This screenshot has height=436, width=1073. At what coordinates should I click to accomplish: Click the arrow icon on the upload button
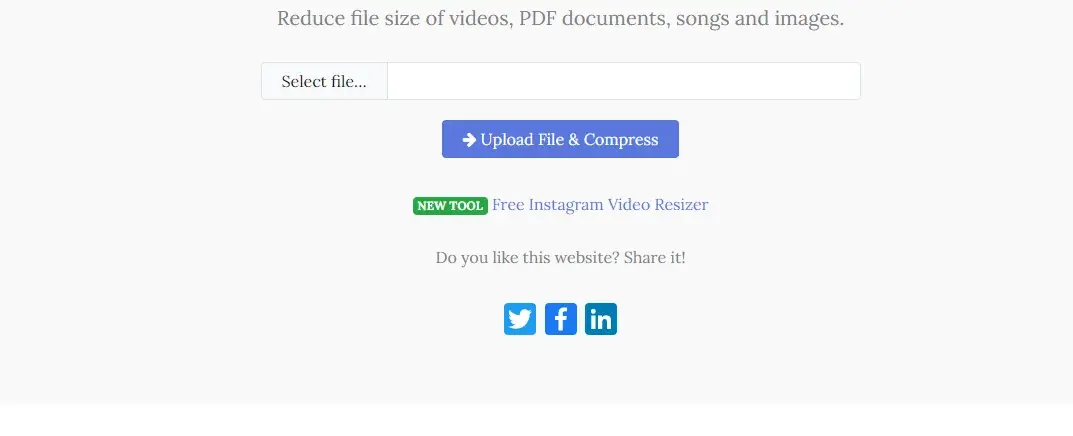coord(469,140)
